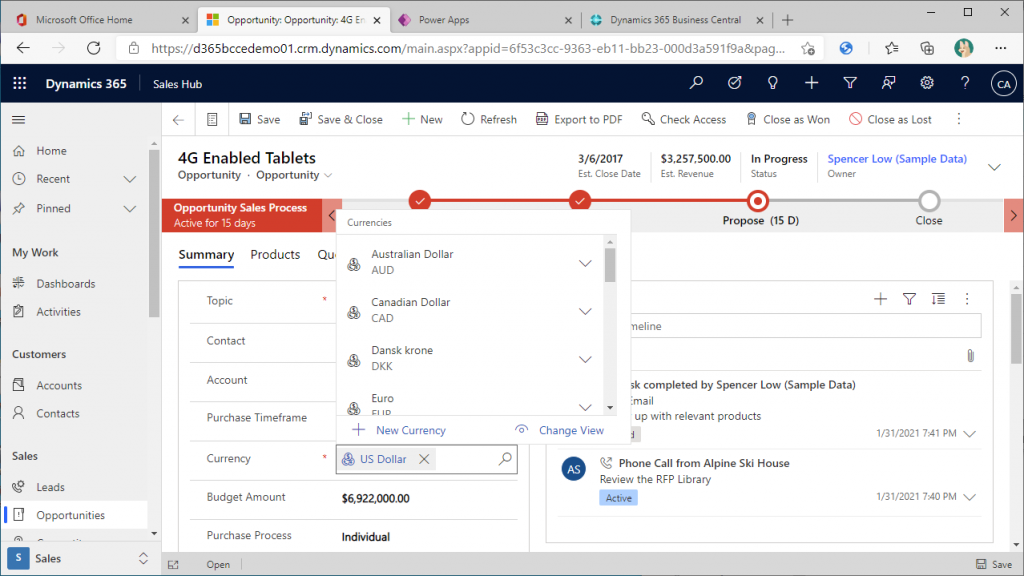Open the Settings gear icon
Image resolution: width=1024 pixels, height=576 pixels.
[927, 83]
